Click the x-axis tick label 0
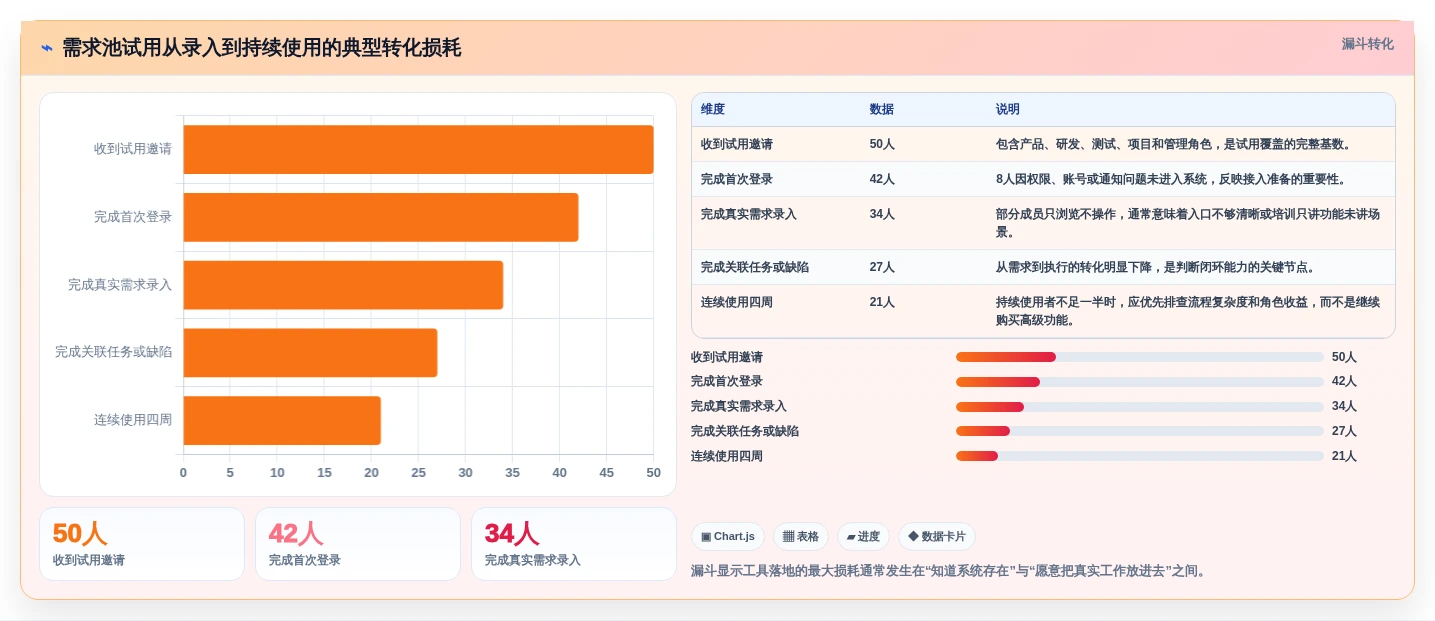The width and height of the screenshot is (1435, 621). click(183, 473)
